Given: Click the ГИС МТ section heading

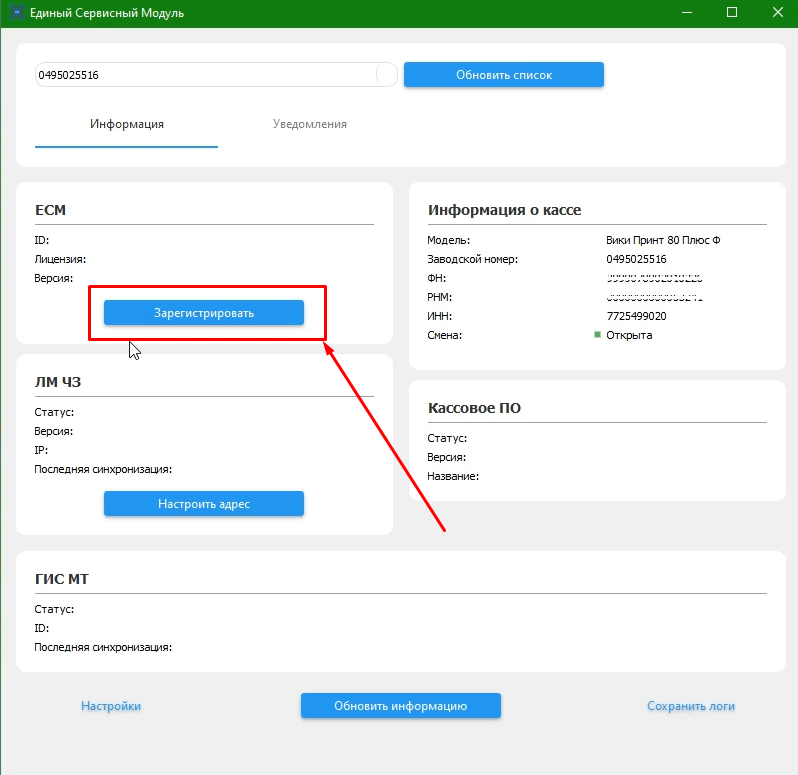Looking at the screenshot, I should click(x=62, y=579).
